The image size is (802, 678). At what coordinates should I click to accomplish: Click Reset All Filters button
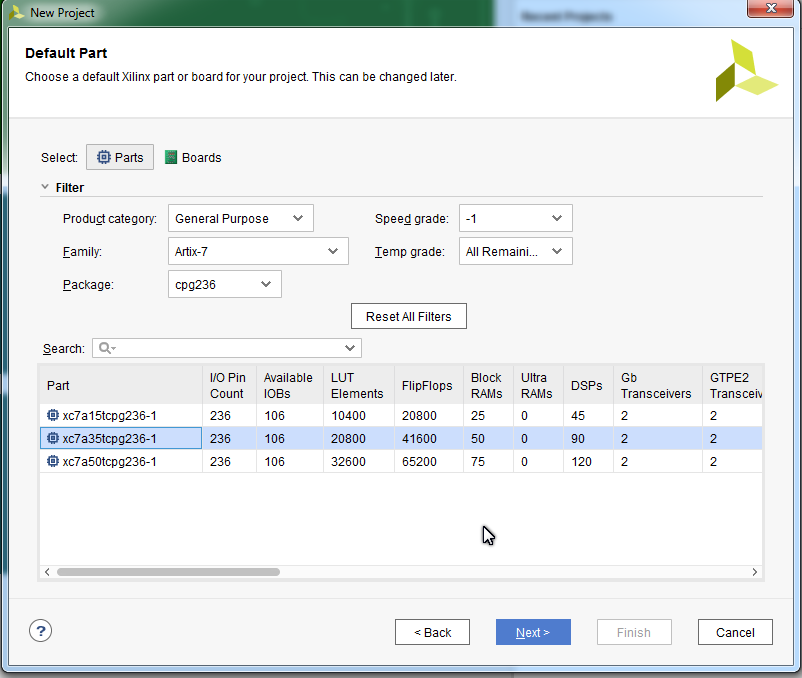pos(409,317)
